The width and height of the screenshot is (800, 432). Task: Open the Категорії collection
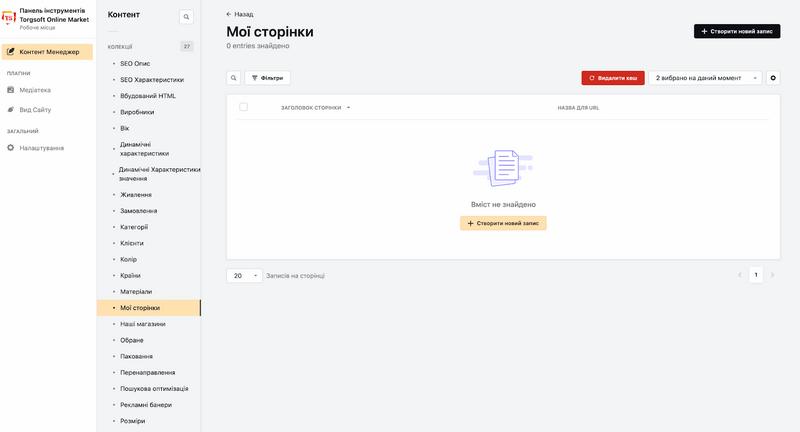pyautogui.click(x=134, y=227)
